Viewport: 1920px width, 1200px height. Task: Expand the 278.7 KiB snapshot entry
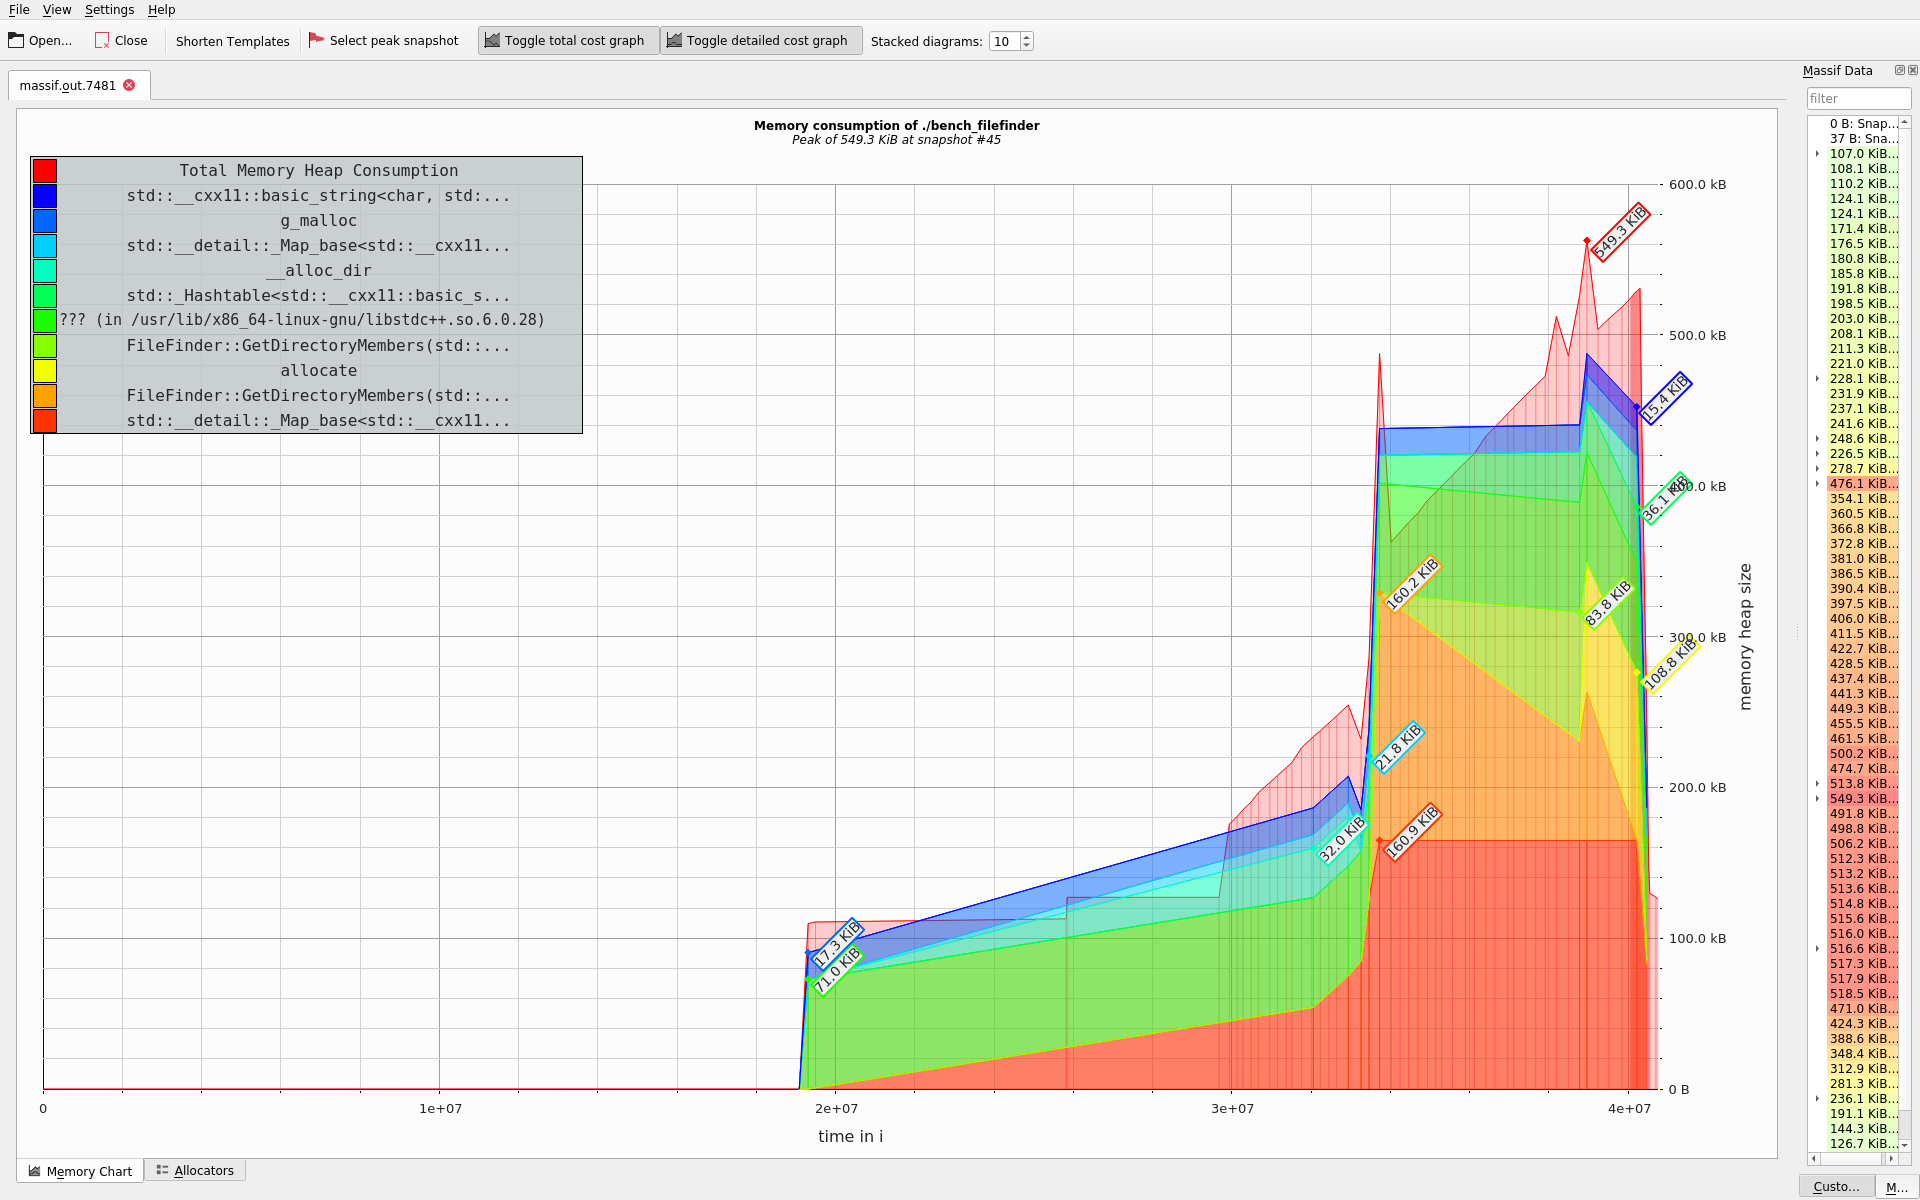click(x=1817, y=468)
